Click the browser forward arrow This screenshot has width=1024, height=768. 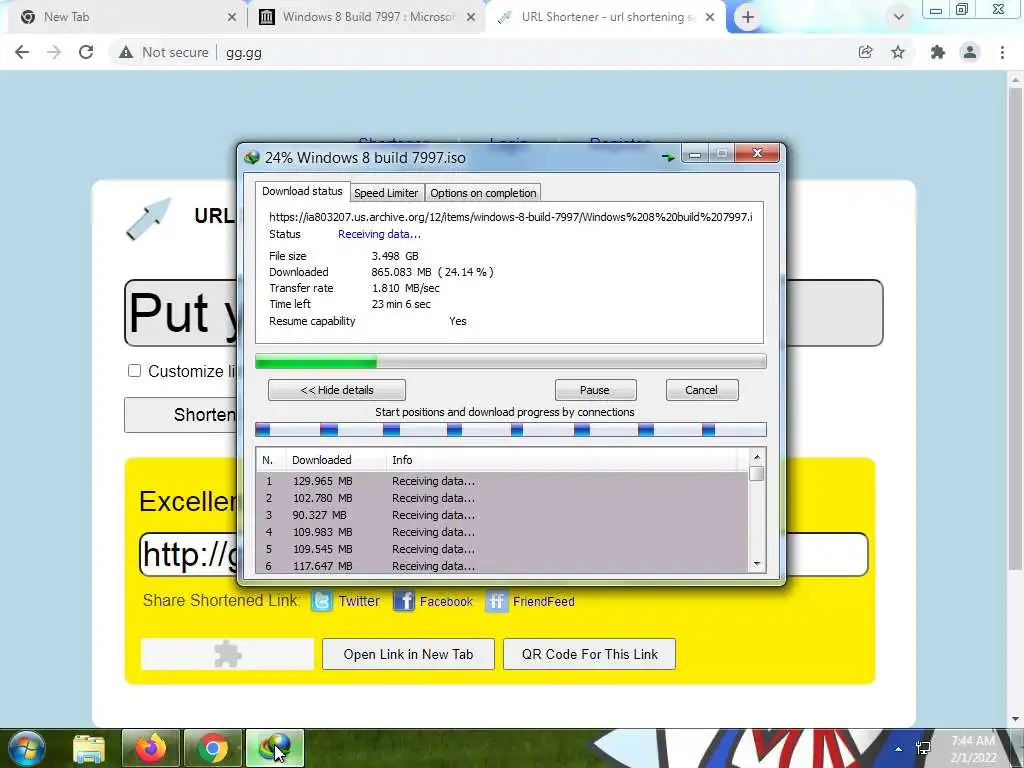(54, 52)
